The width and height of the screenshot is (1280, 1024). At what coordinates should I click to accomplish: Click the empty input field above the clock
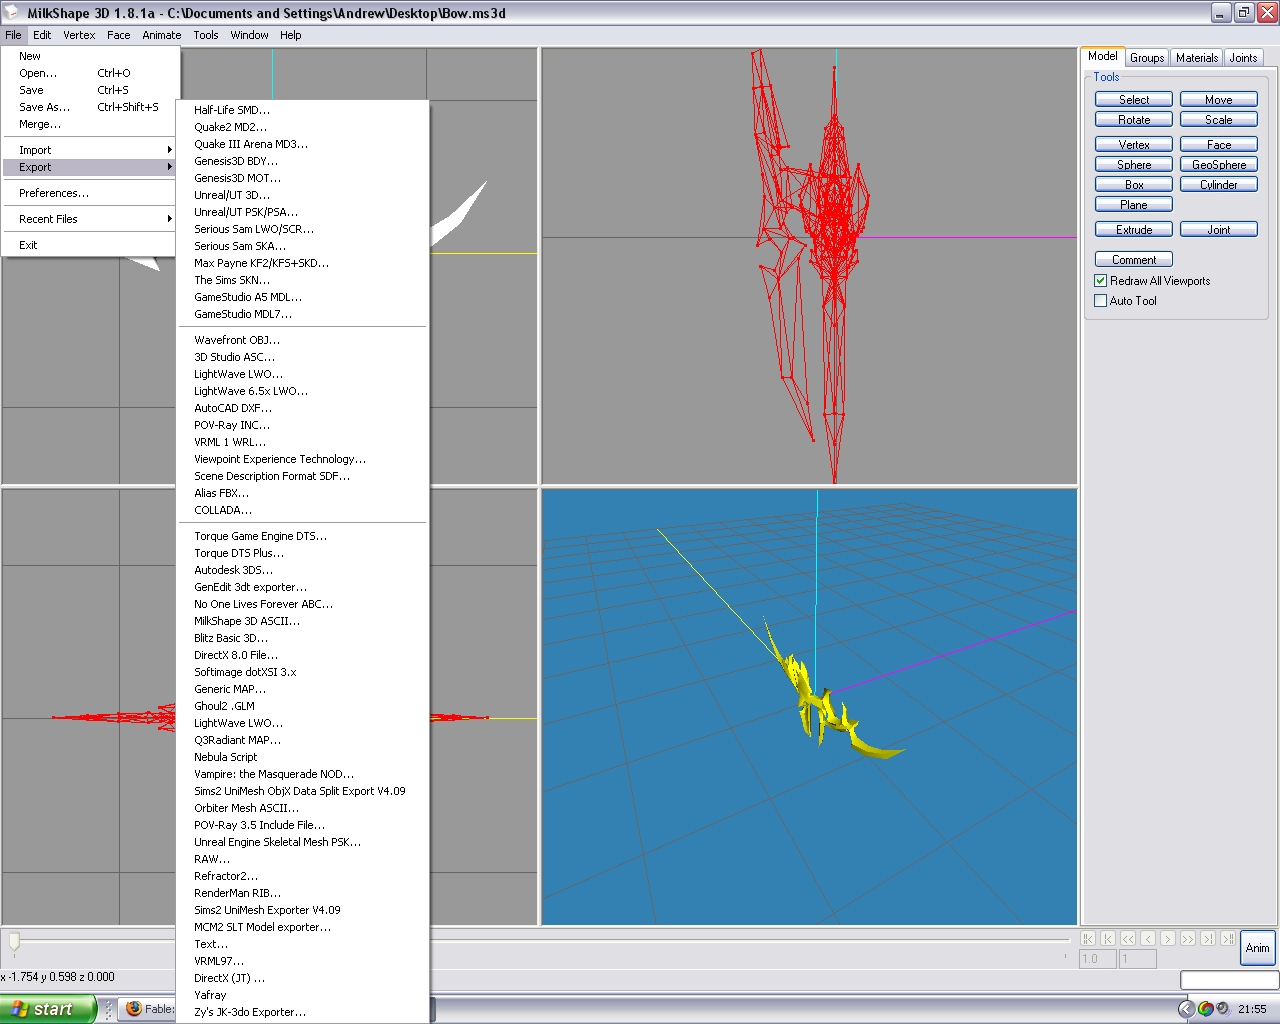[1229, 980]
